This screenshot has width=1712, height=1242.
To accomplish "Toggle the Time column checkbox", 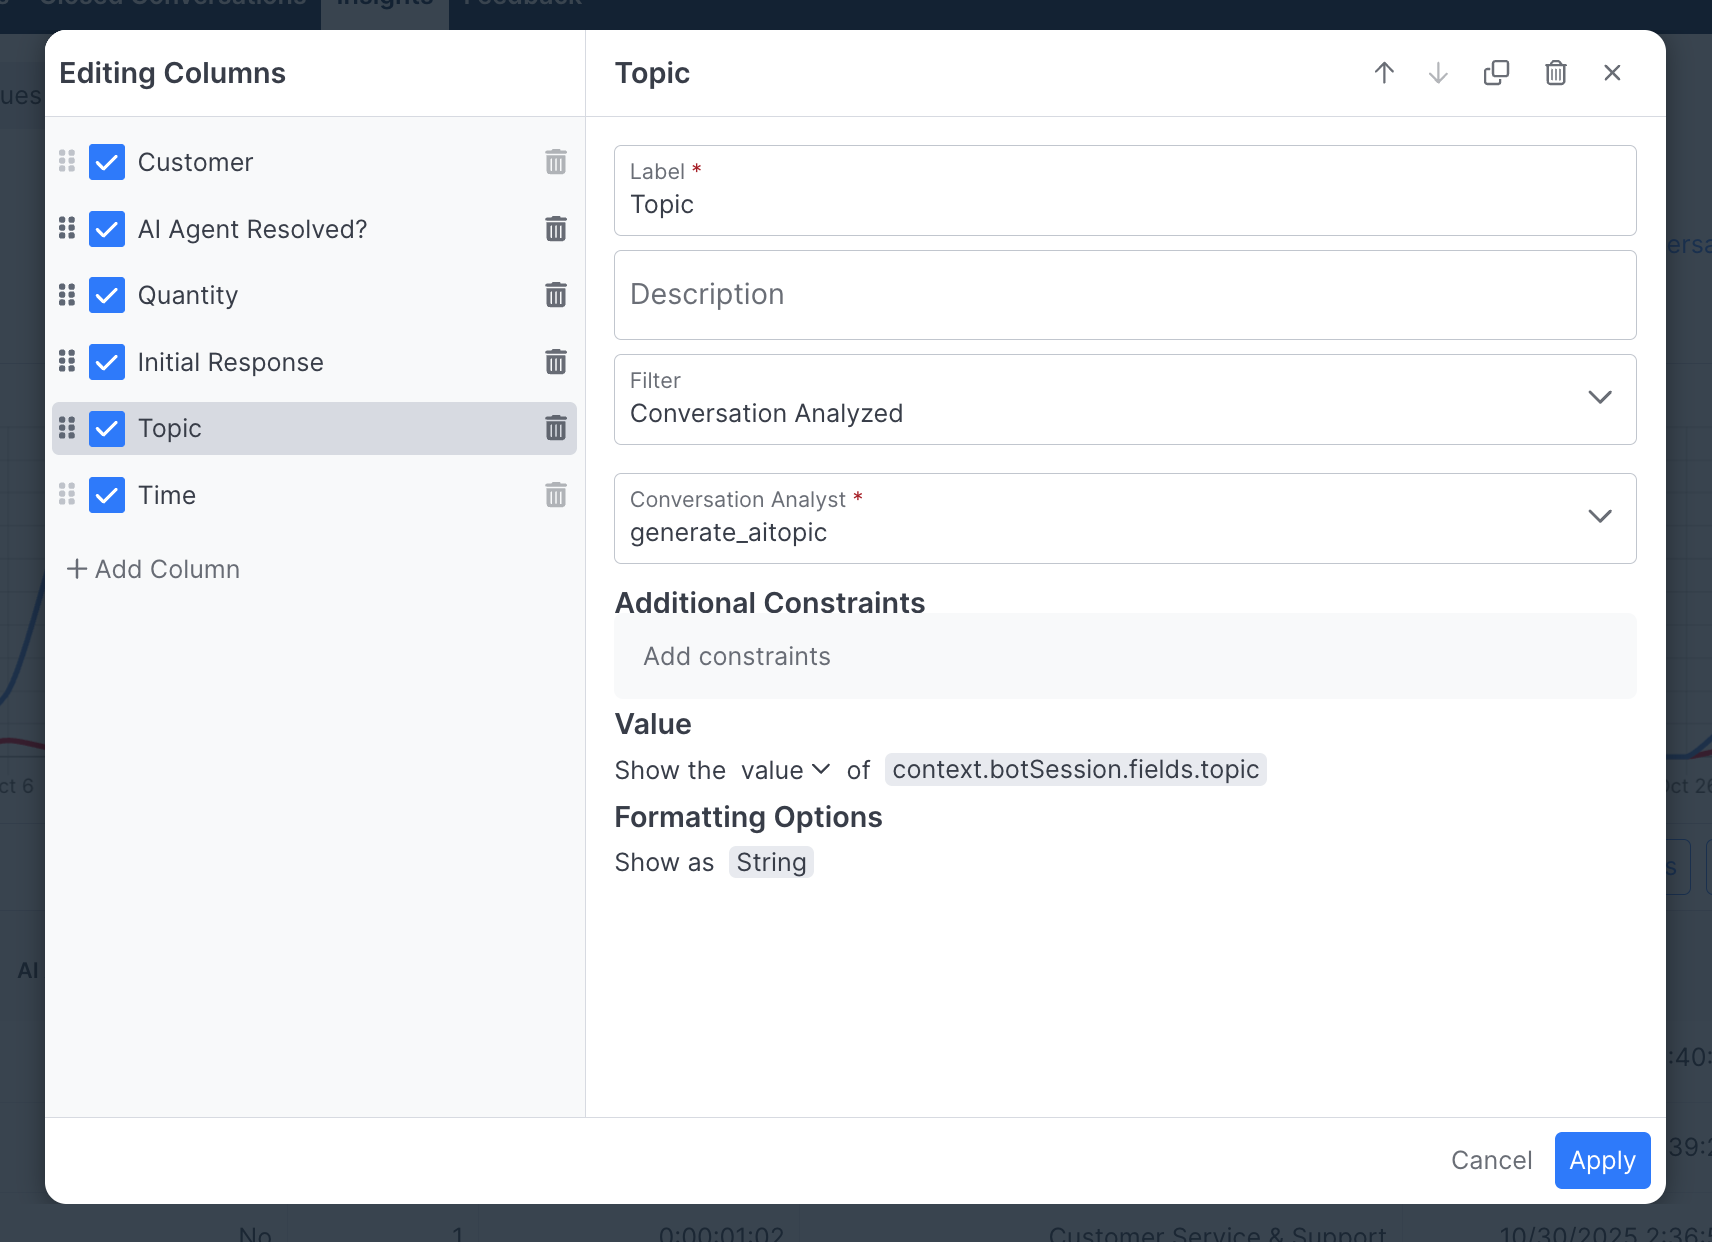I will click(107, 495).
